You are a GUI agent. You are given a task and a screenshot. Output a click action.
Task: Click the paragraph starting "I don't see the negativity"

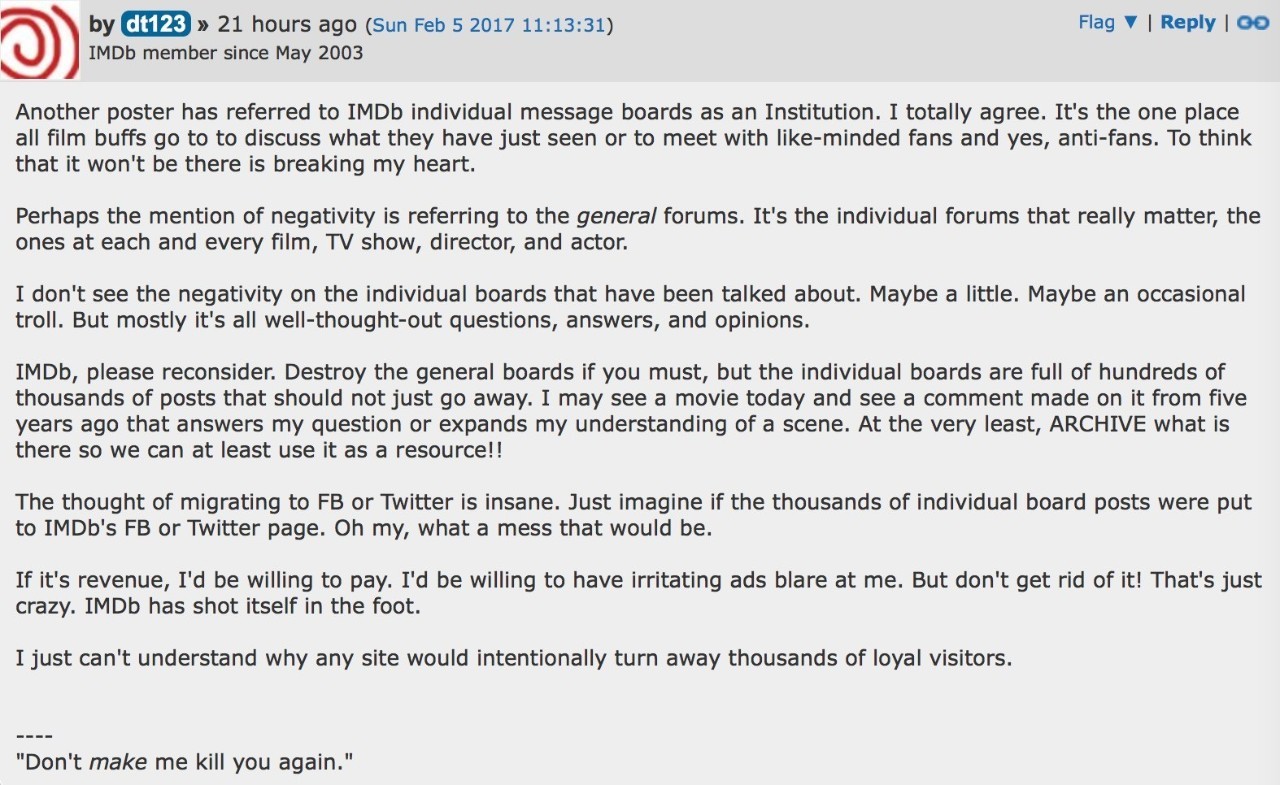[630, 307]
